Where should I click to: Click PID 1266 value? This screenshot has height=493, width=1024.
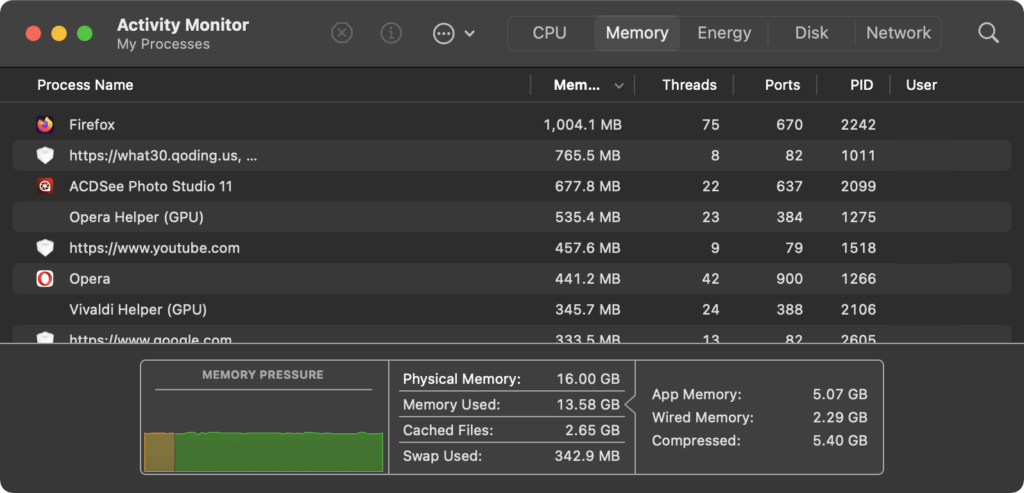coord(859,279)
